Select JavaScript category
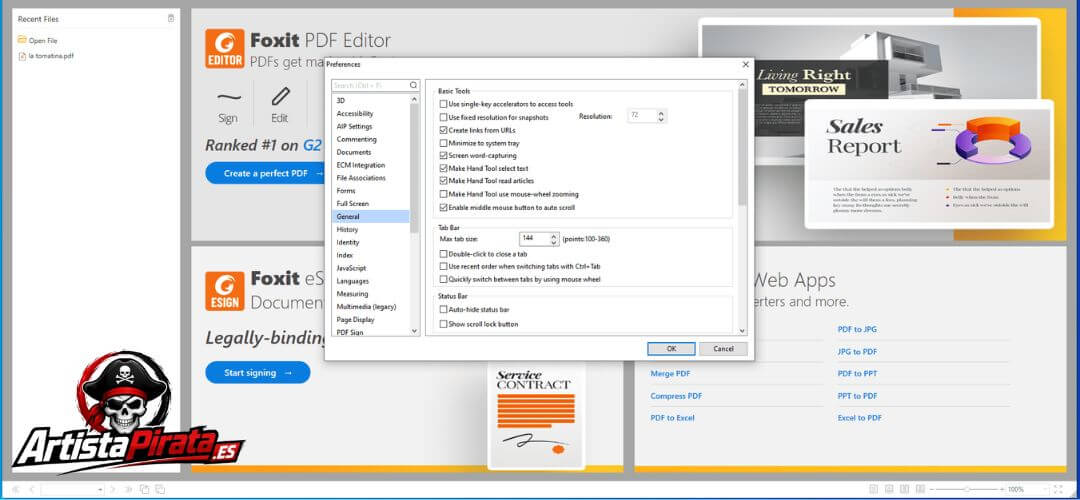The width and height of the screenshot is (1080, 500). (x=351, y=268)
